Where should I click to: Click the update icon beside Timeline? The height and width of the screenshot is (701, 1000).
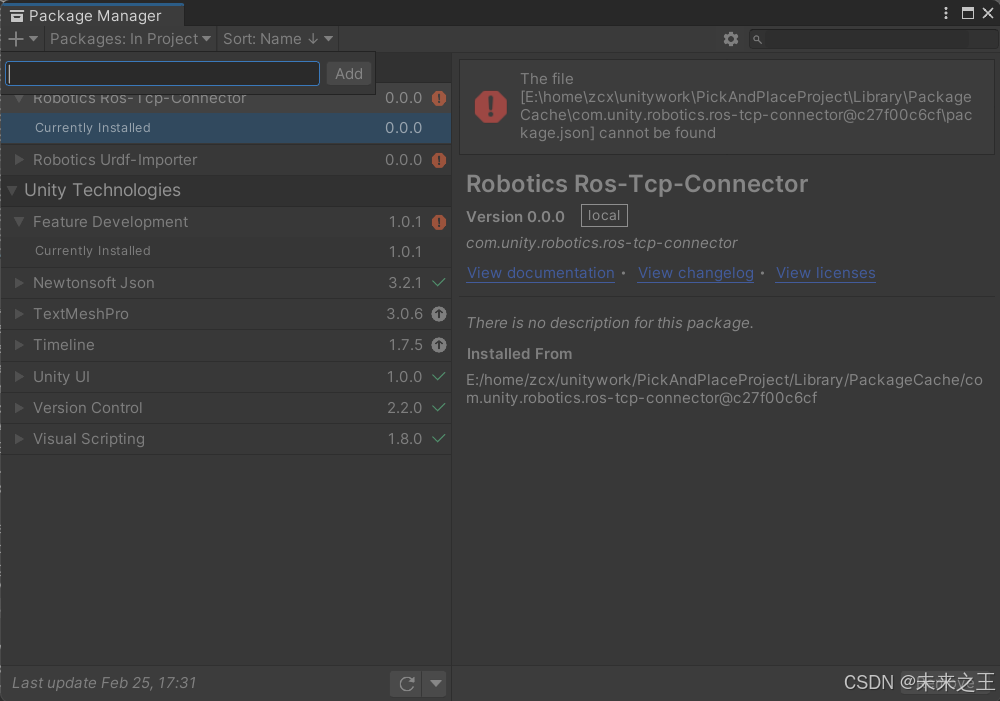click(437, 345)
